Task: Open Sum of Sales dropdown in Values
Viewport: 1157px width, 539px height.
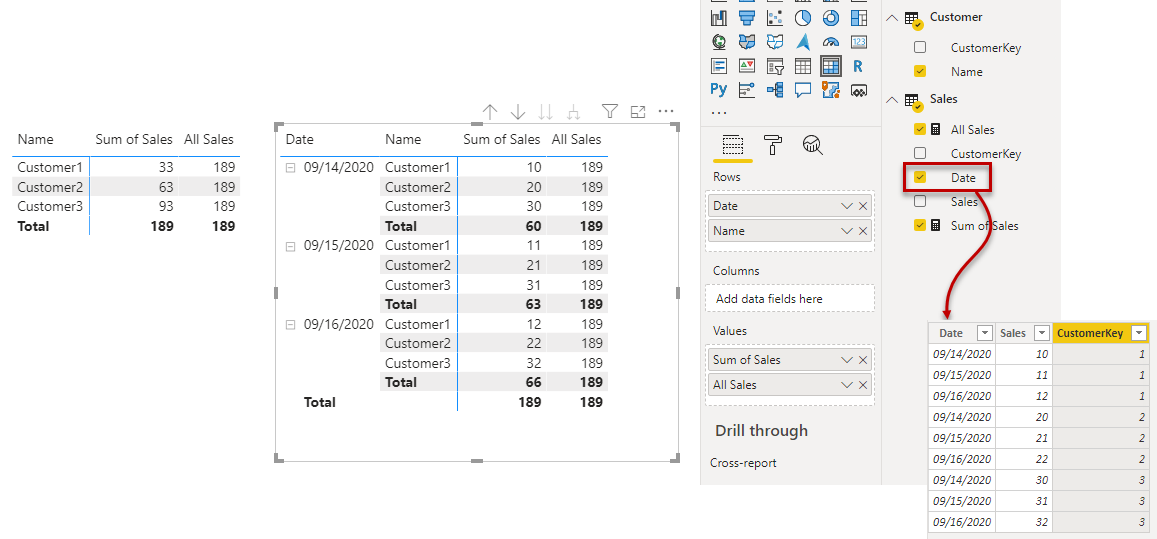Action: tap(847, 360)
